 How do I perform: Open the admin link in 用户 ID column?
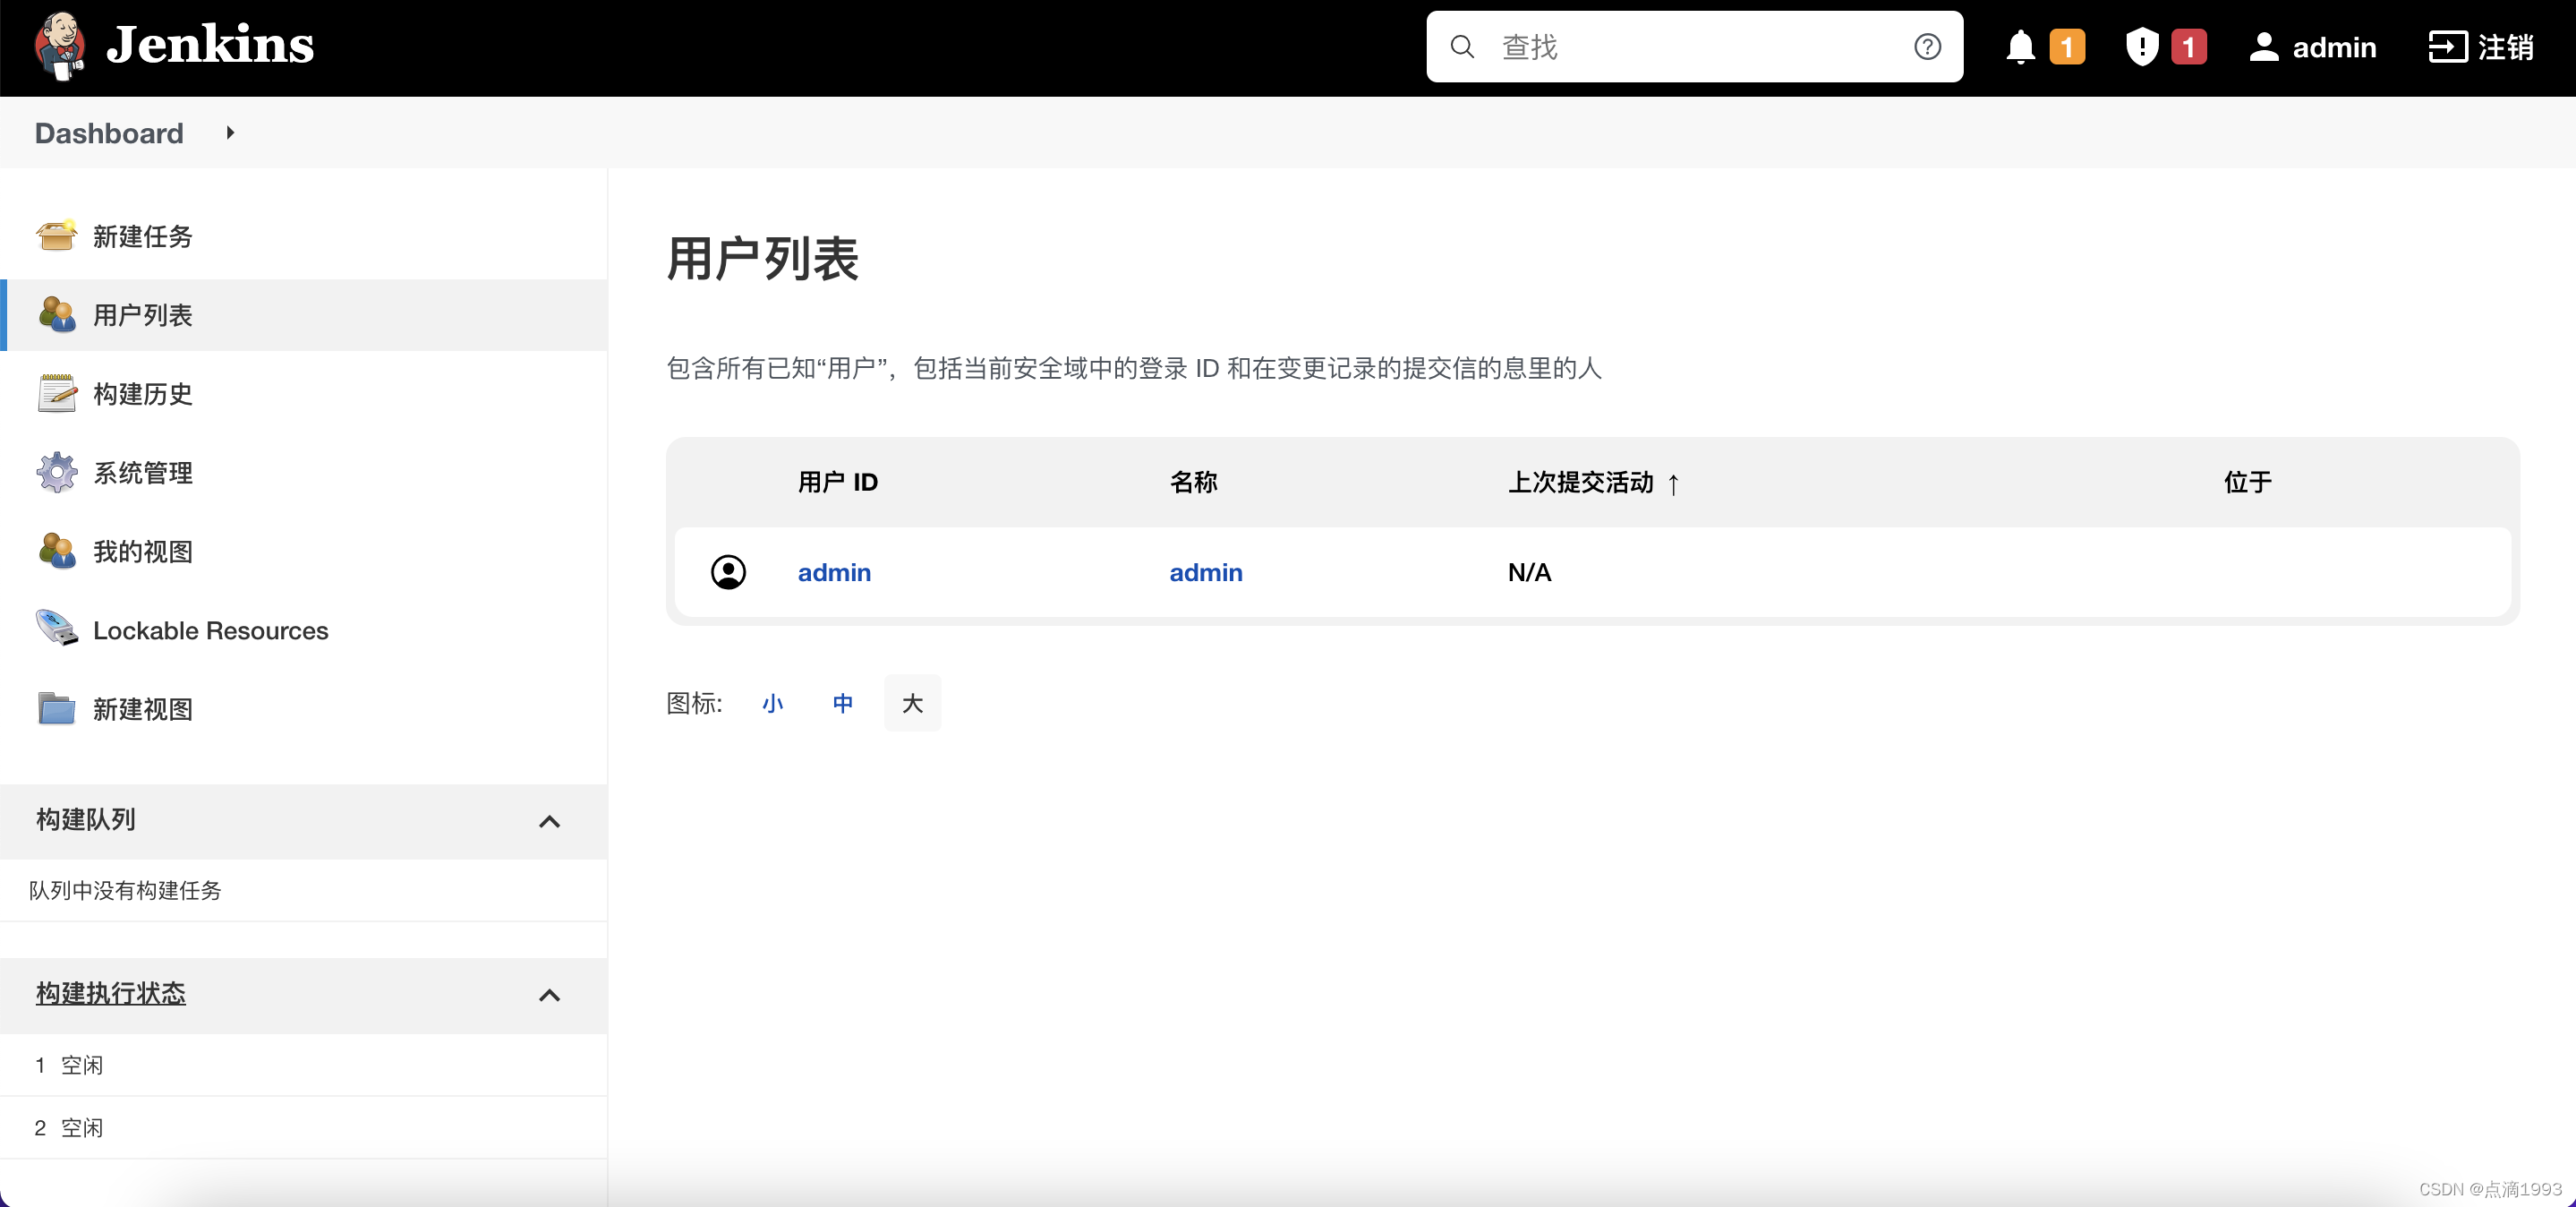click(x=834, y=572)
